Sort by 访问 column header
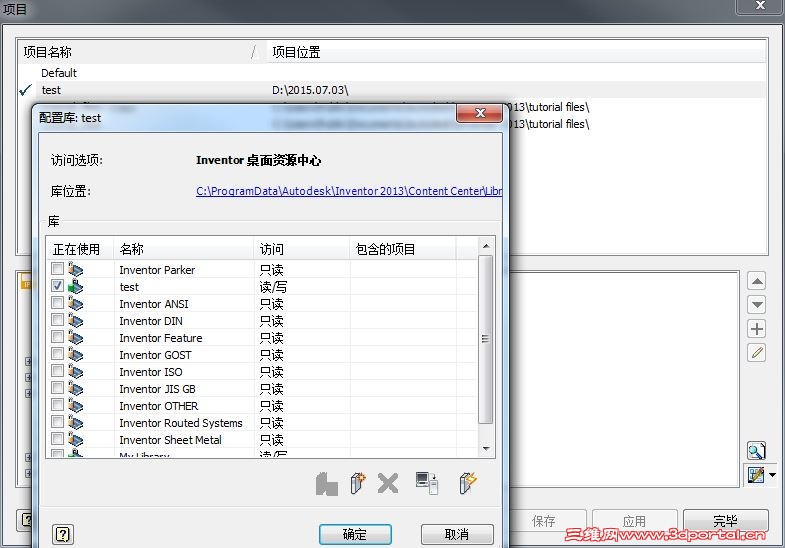785x548 pixels. pyautogui.click(x=302, y=249)
